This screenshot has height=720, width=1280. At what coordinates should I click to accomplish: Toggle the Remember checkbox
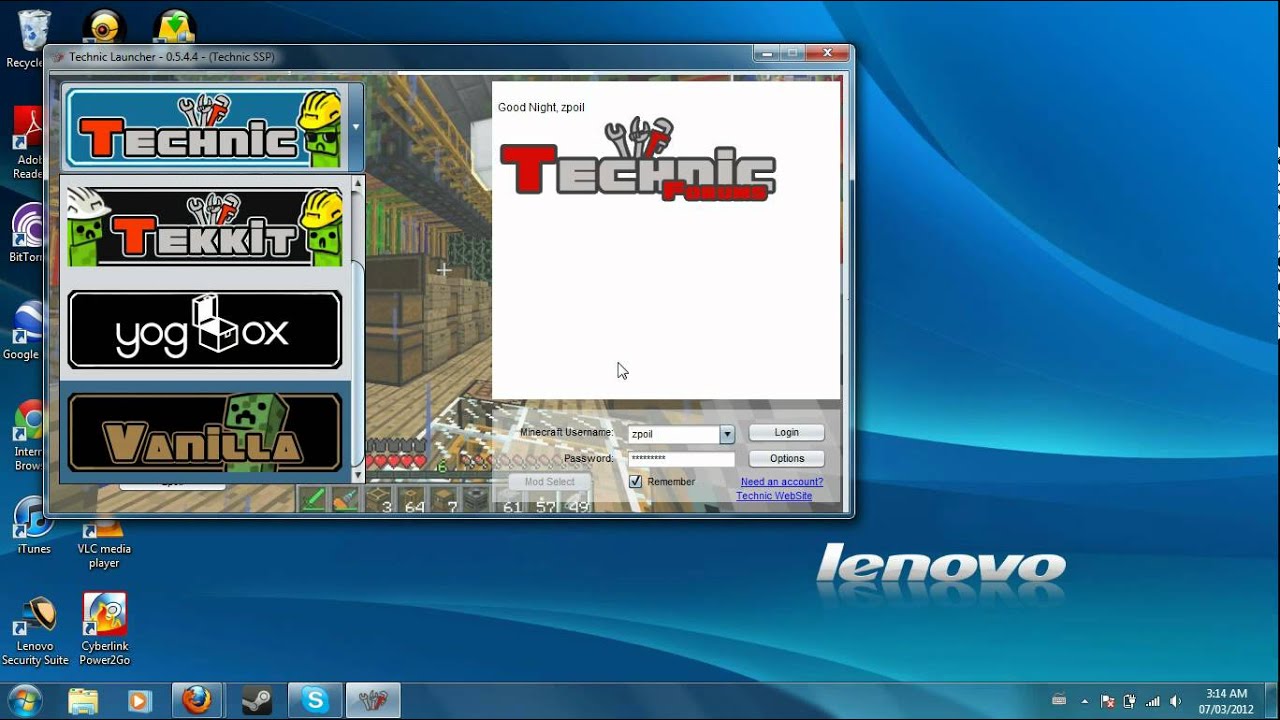point(635,482)
